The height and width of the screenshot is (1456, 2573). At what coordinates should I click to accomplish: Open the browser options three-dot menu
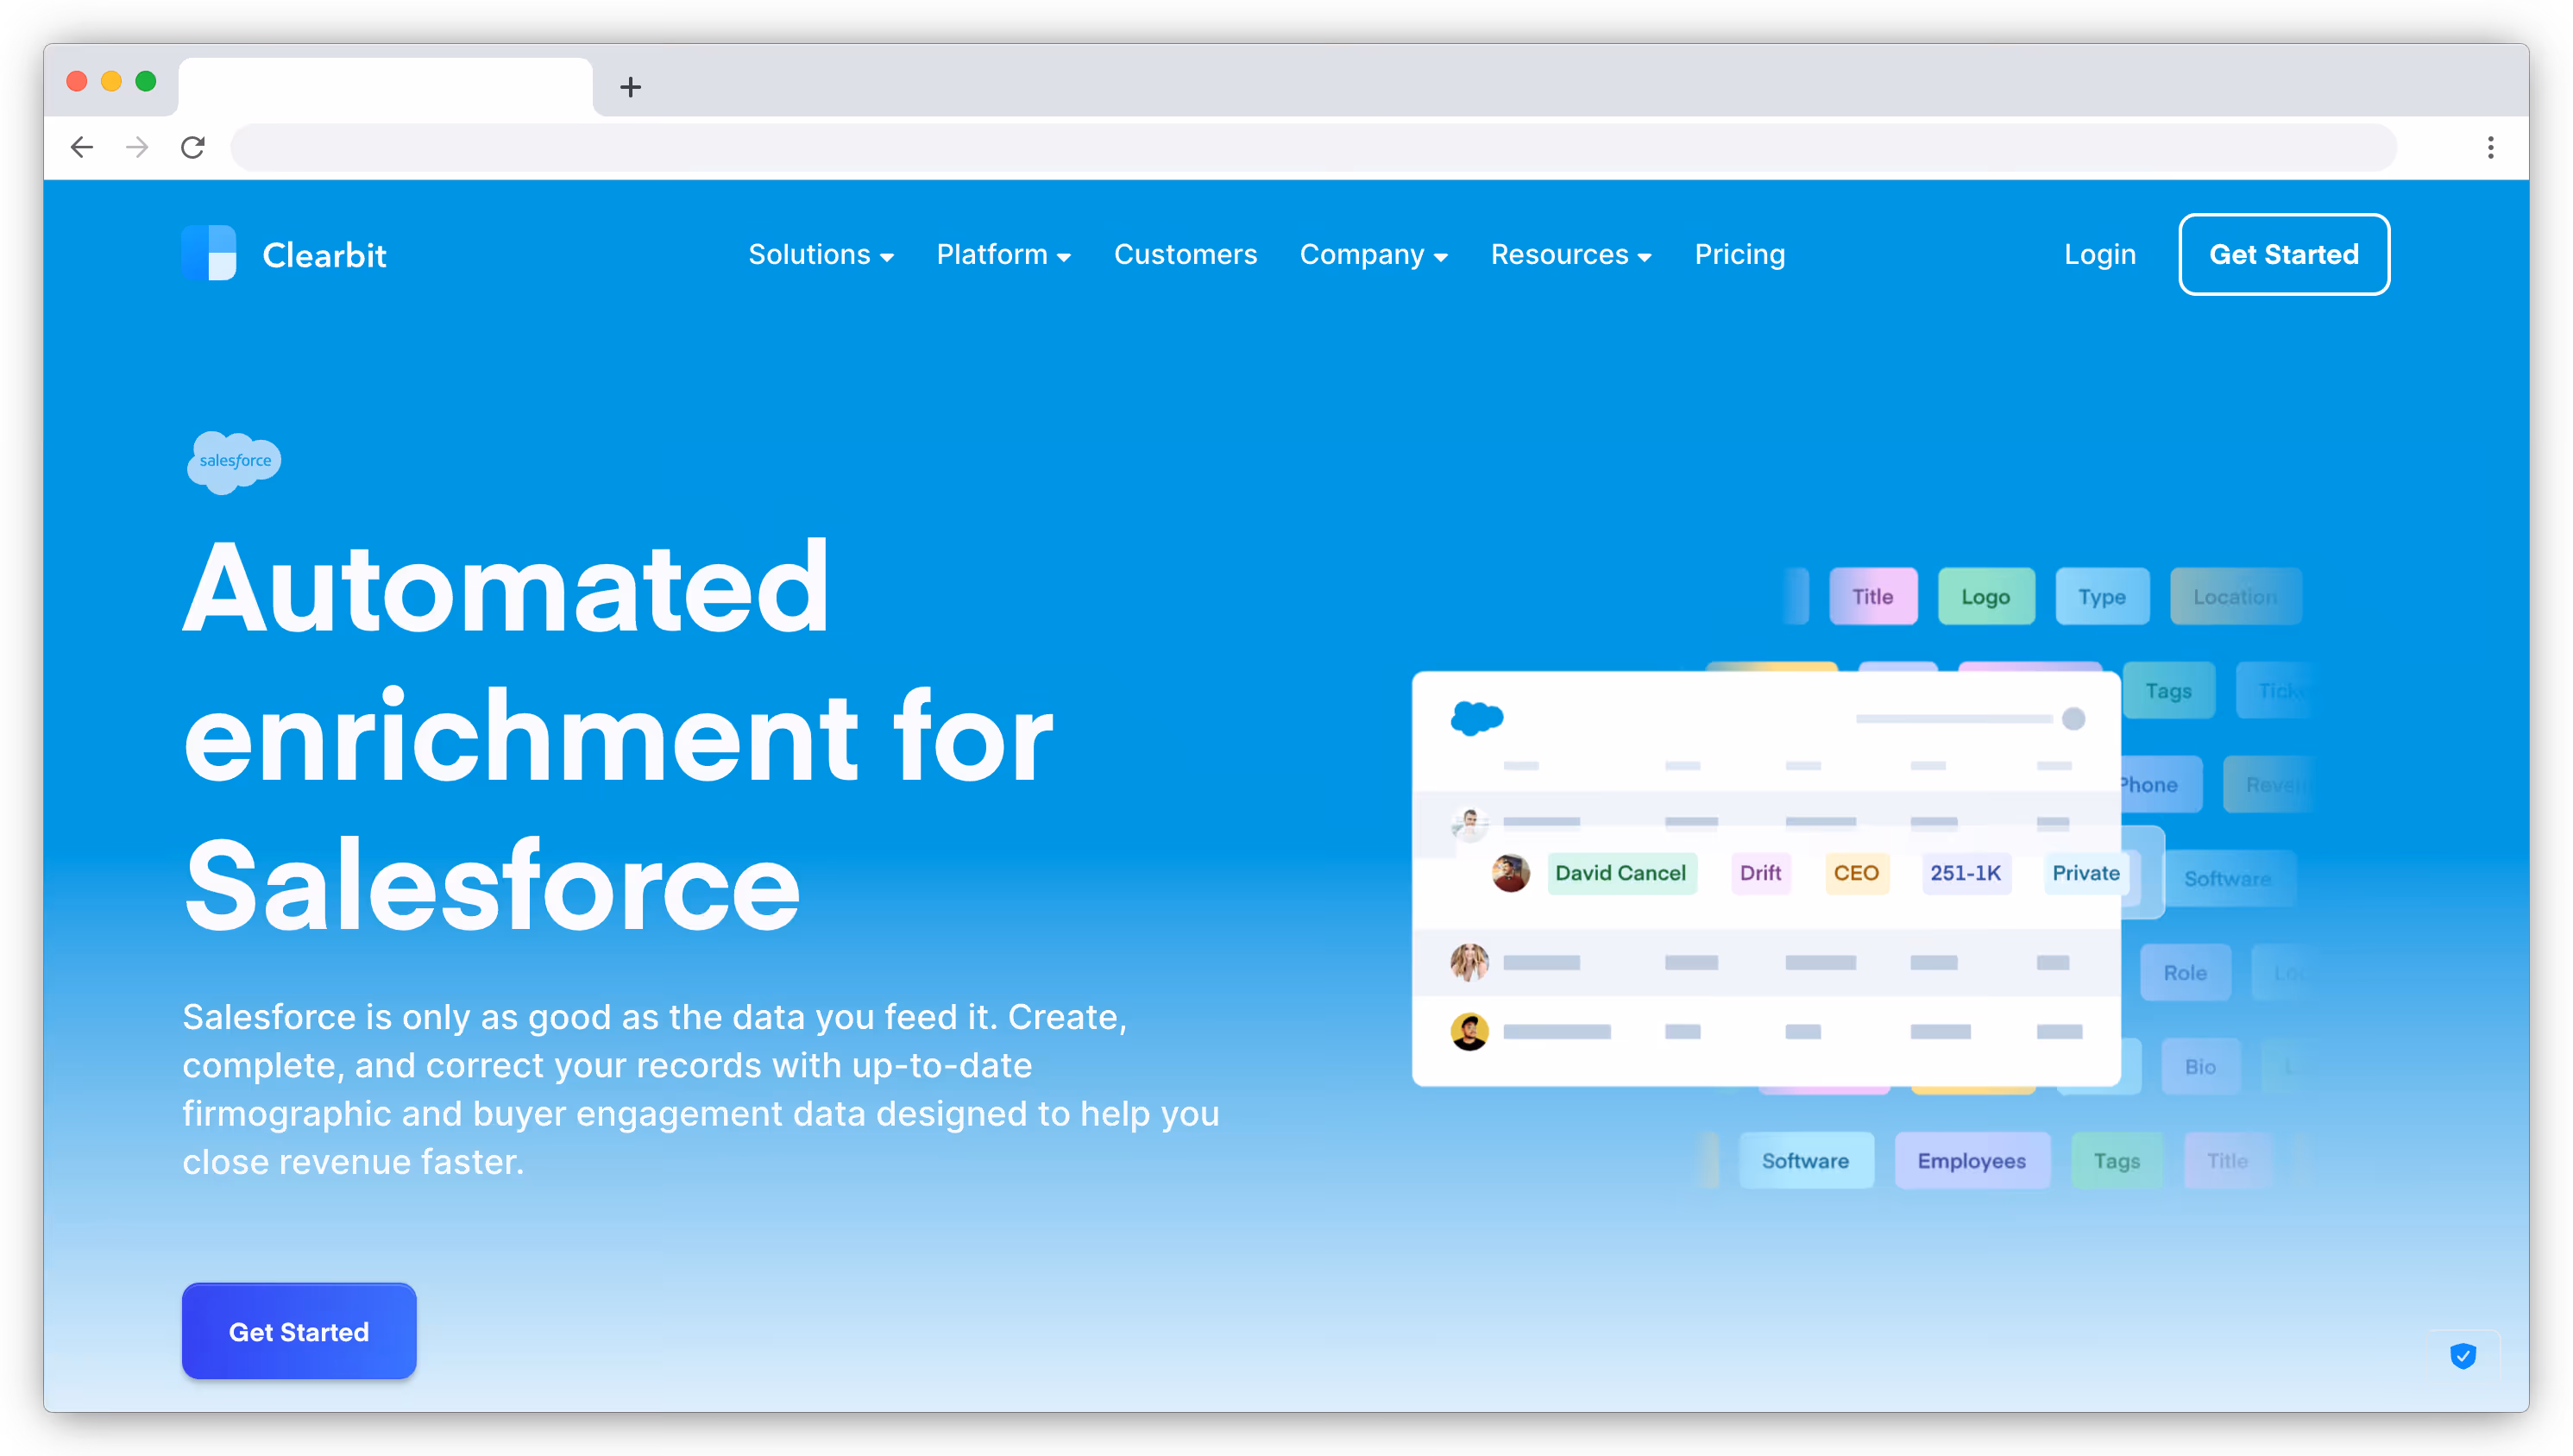pyautogui.click(x=2490, y=147)
